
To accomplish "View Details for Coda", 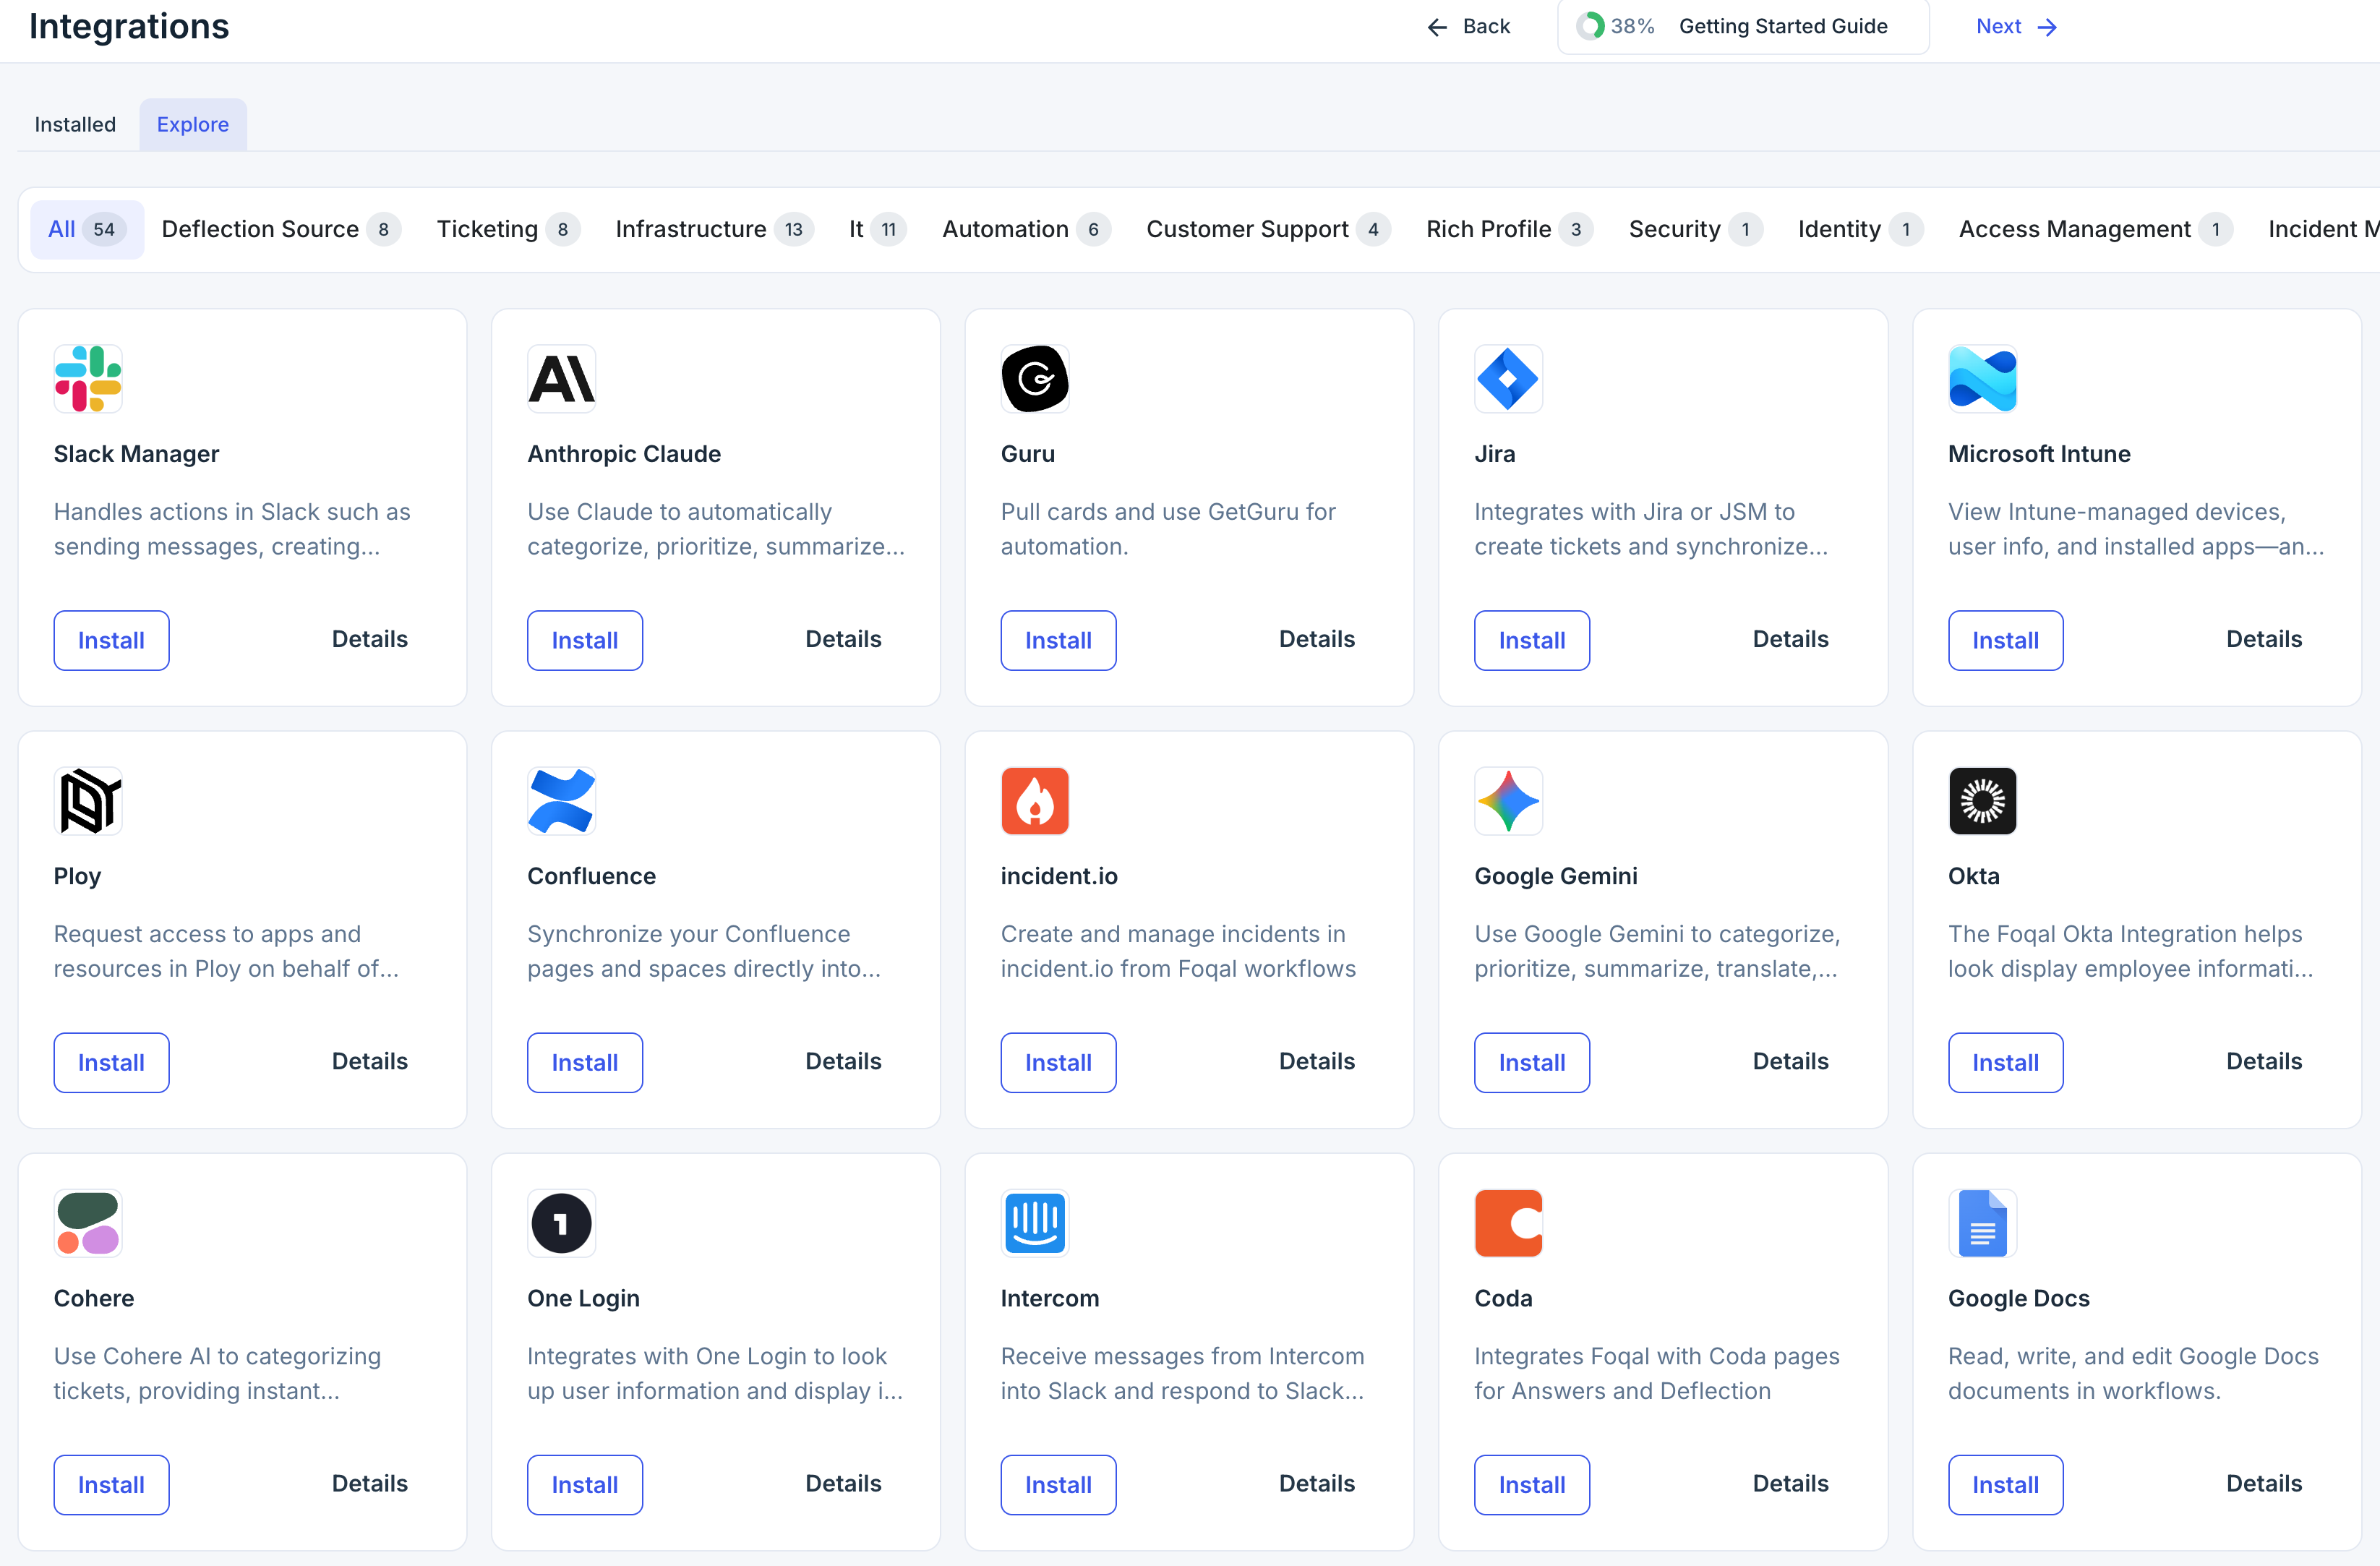I will (1790, 1483).
